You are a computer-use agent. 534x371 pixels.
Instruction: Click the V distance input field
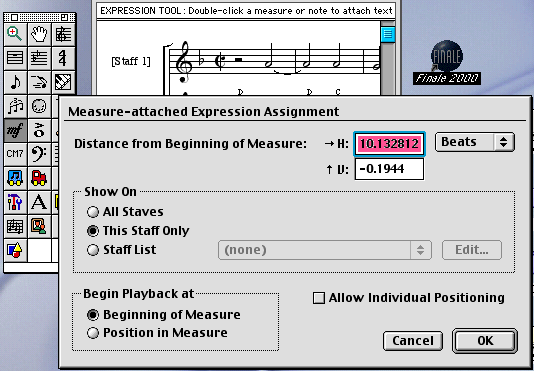389,169
